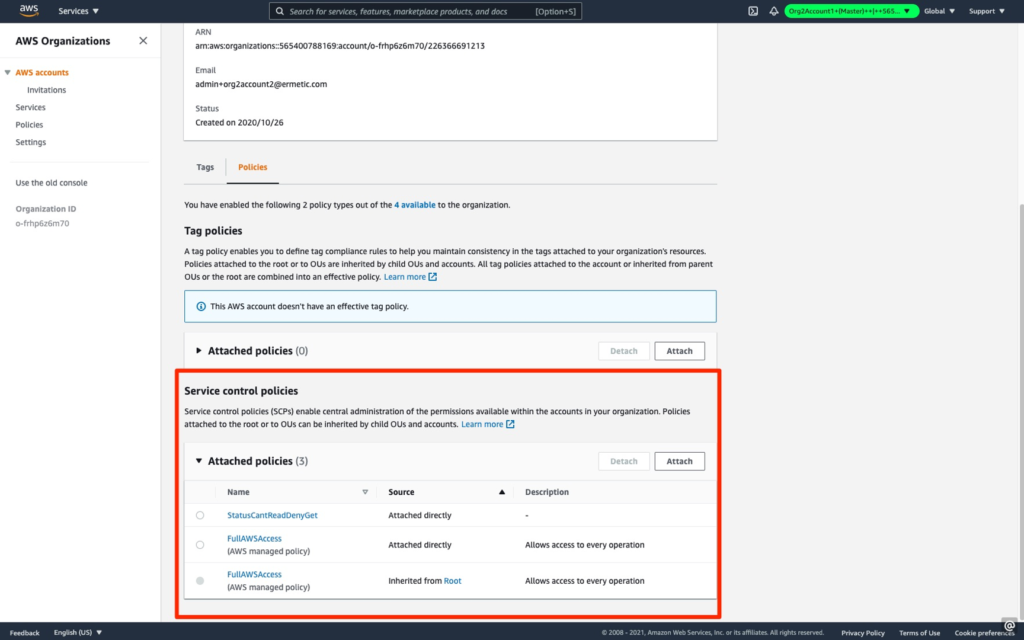Switch to the Policies tab

(253, 167)
